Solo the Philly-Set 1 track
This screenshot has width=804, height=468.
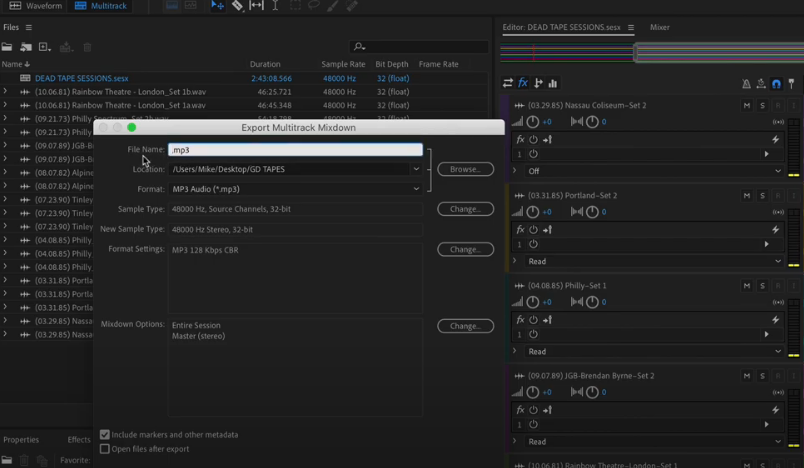pos(762,286)
